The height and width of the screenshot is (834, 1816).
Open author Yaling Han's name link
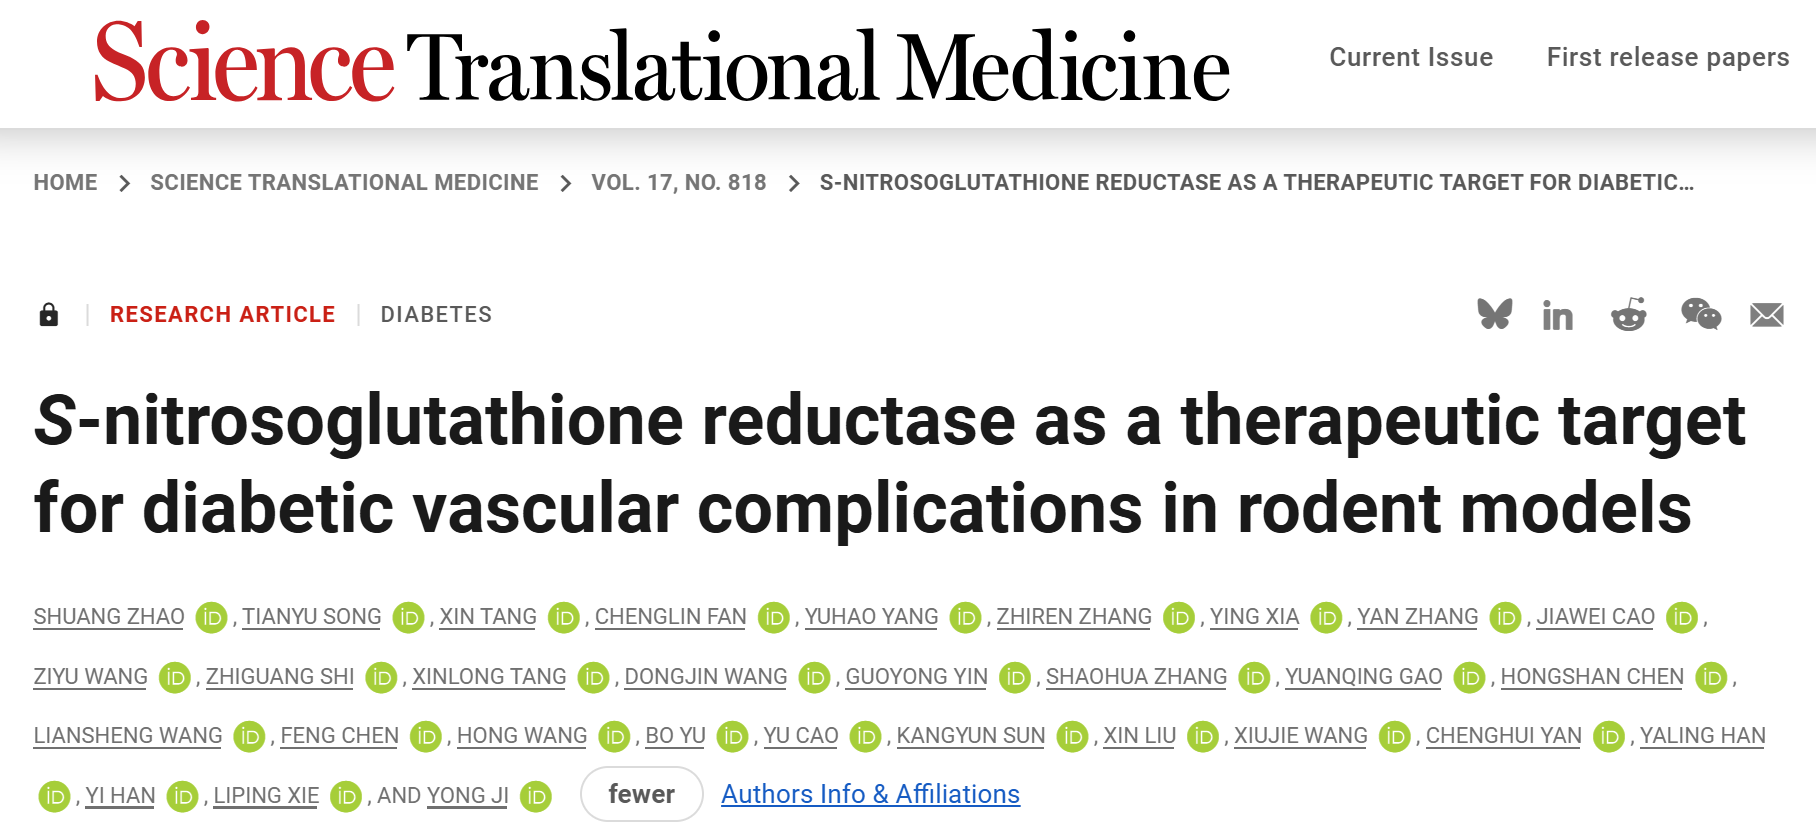1702,736
